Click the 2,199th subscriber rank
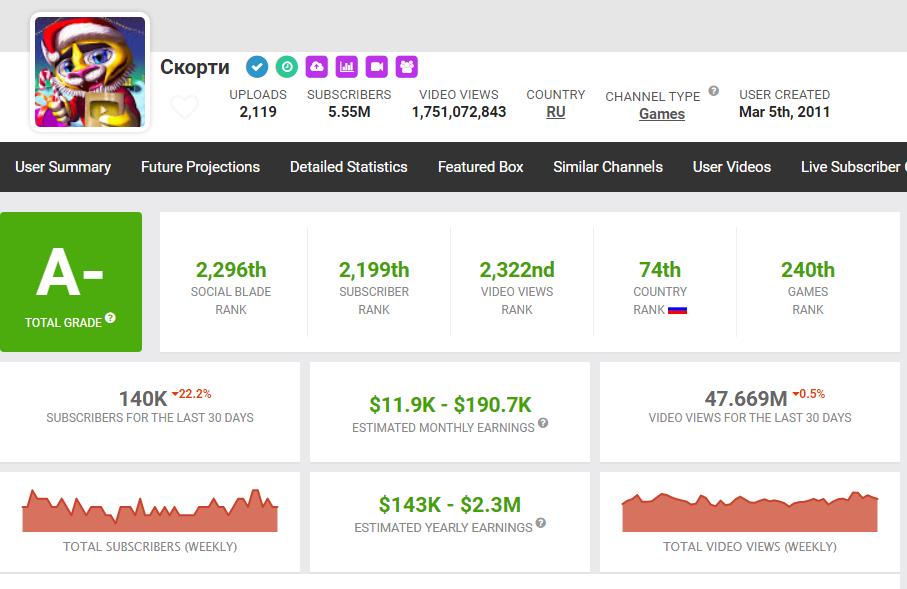The width and height of the screenshot is (907, 589). 374,270
